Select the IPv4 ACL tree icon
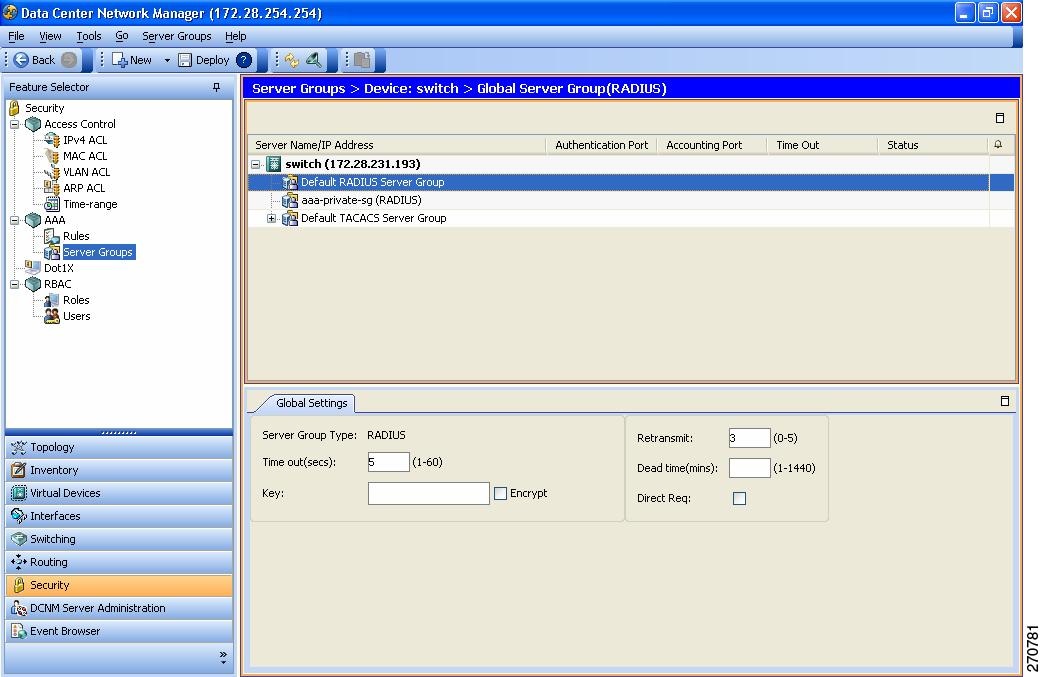1041x677 pixels. [x=52, y=140]
